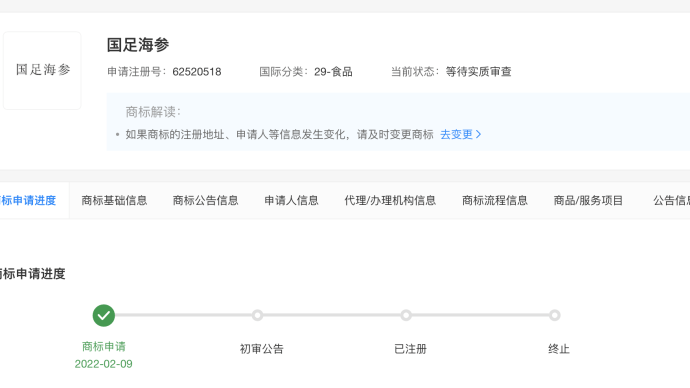The height and width of the screenshot is (388, 690).
Task: Follow the 去变更 link
Action: point(456,135)
